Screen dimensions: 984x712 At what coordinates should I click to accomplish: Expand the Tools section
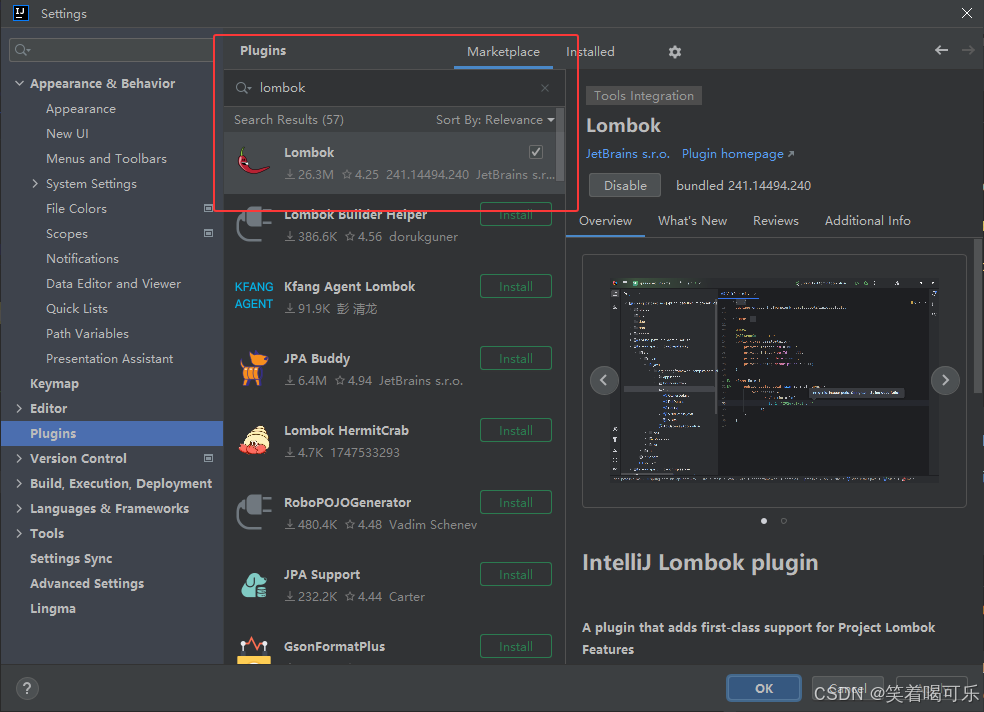pyautogui.click(x=19, y=534)
